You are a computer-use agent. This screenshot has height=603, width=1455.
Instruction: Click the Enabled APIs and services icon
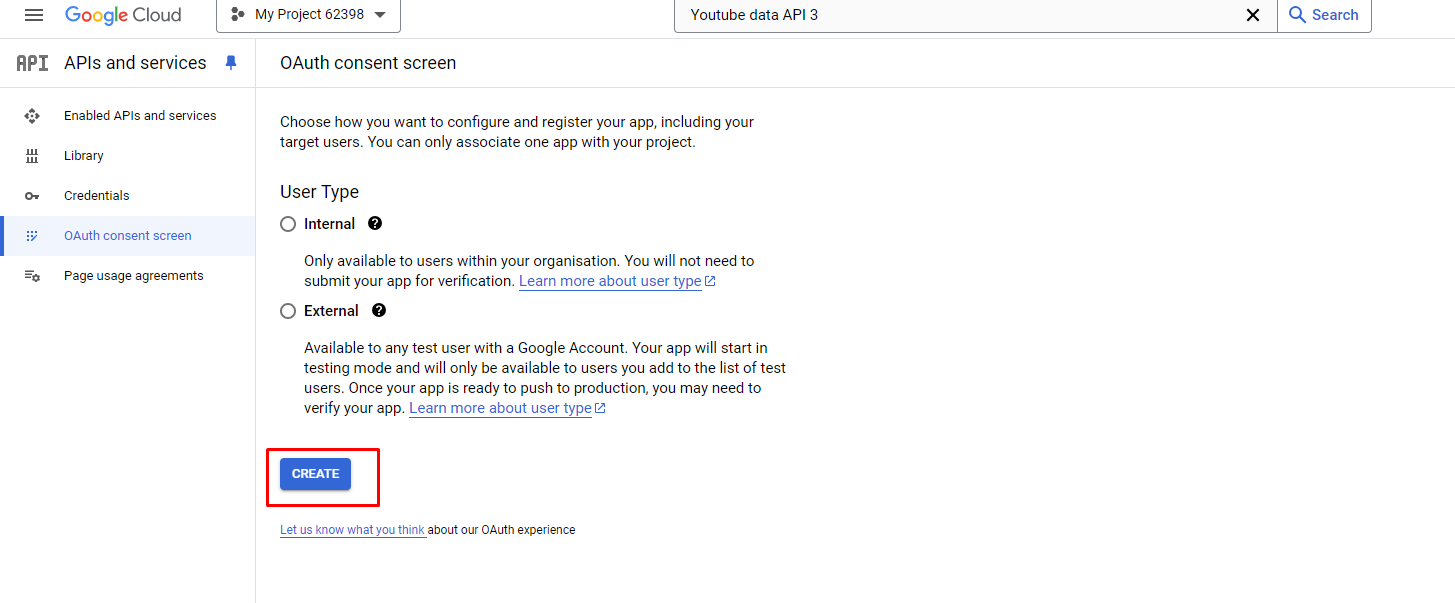(x=32, y=115)
